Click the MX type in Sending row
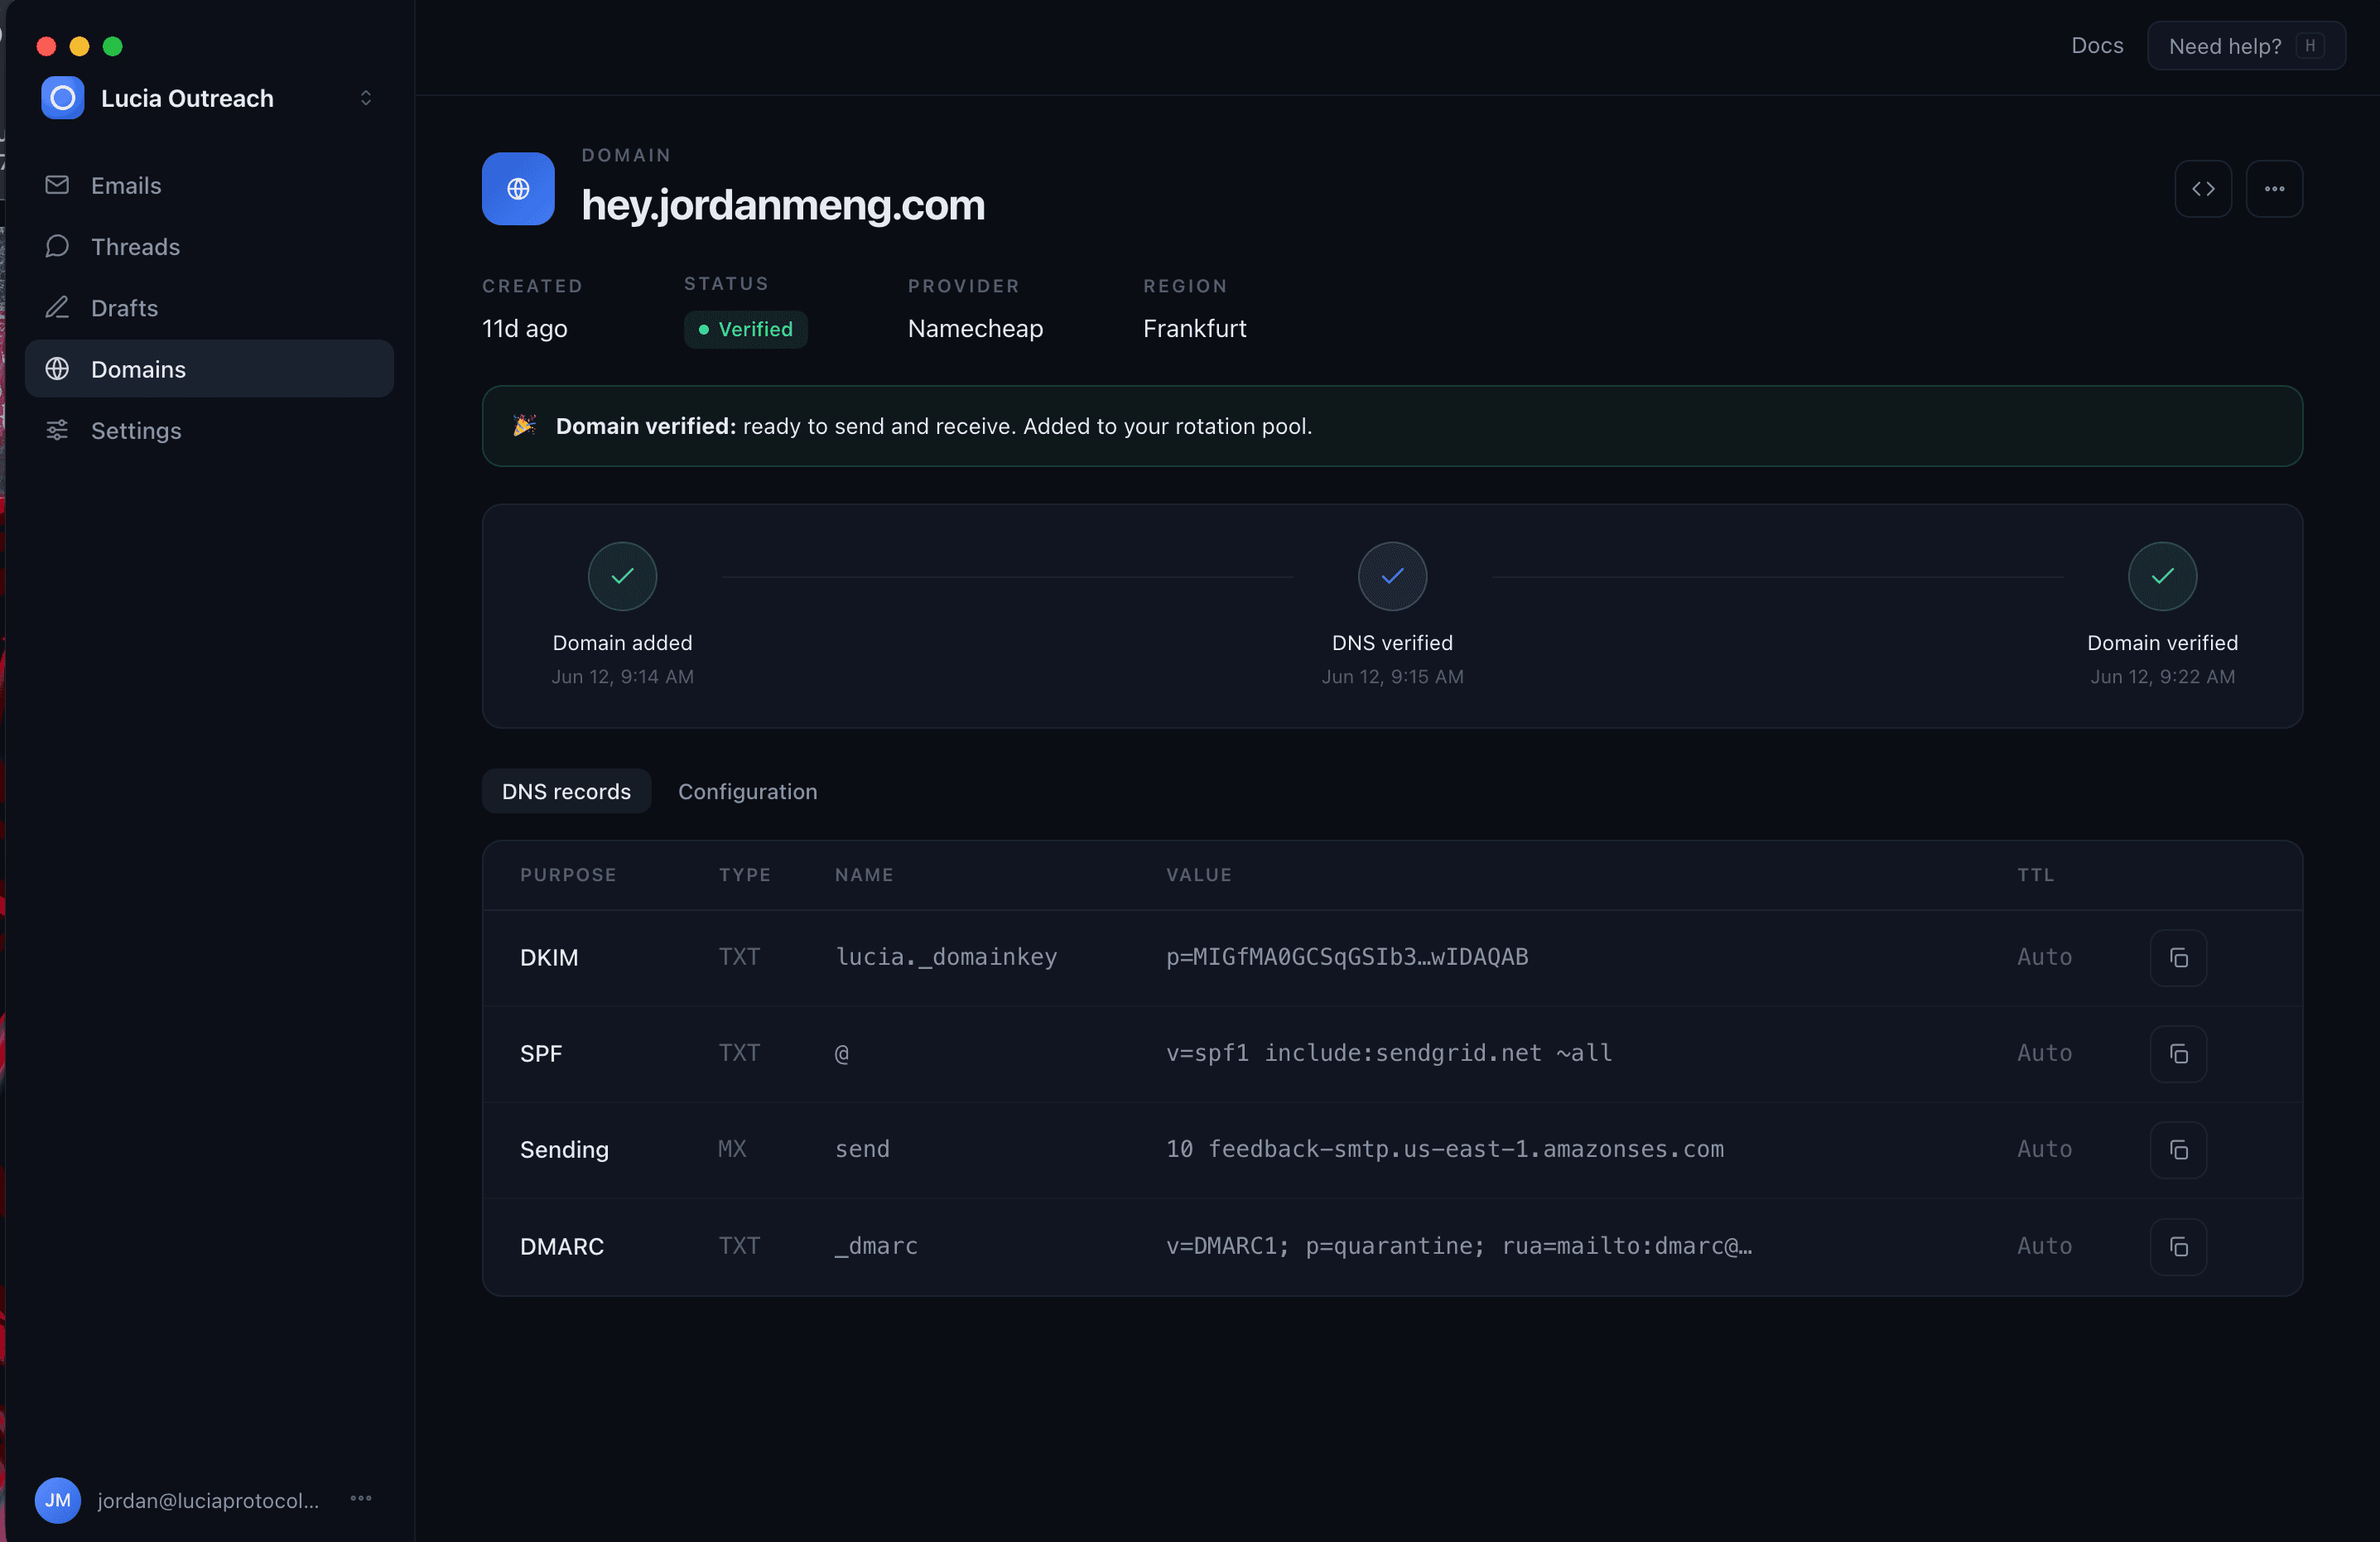The height and width of the screenshot is (1542, 2380). click(732, 1149)
